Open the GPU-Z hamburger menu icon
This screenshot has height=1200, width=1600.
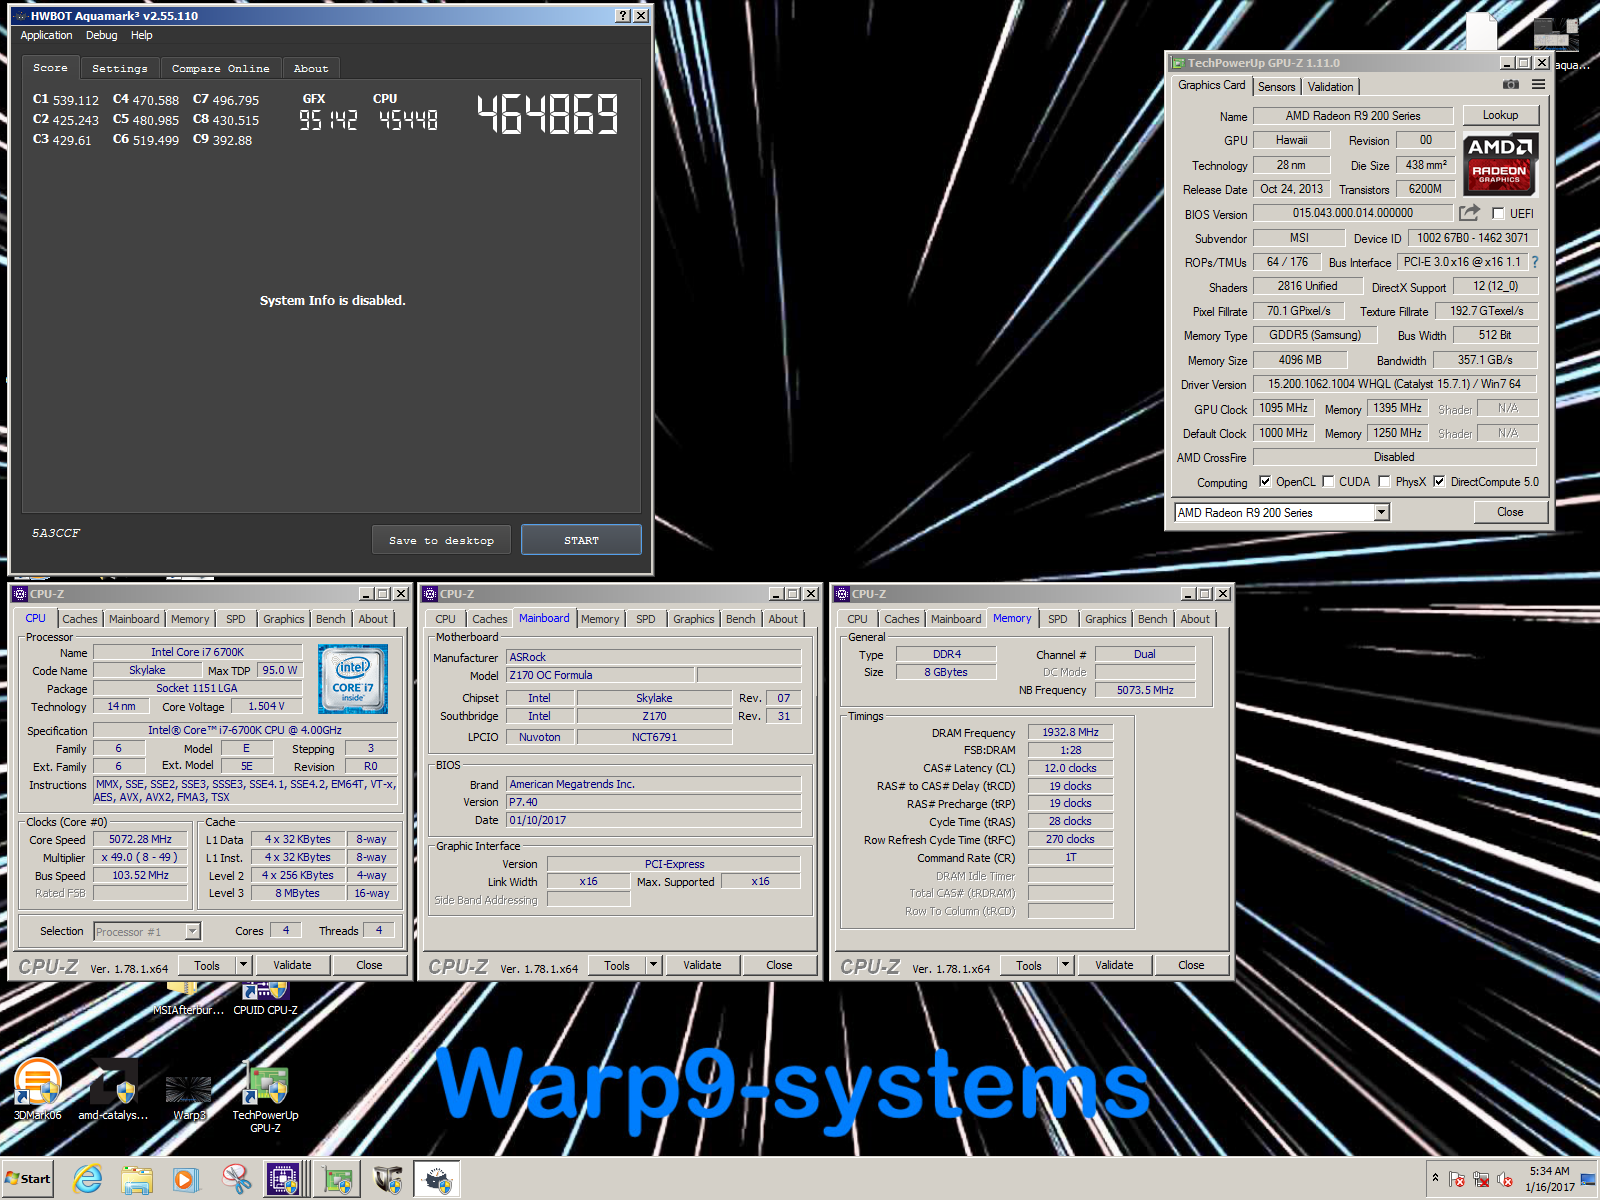pos(1538,85)
